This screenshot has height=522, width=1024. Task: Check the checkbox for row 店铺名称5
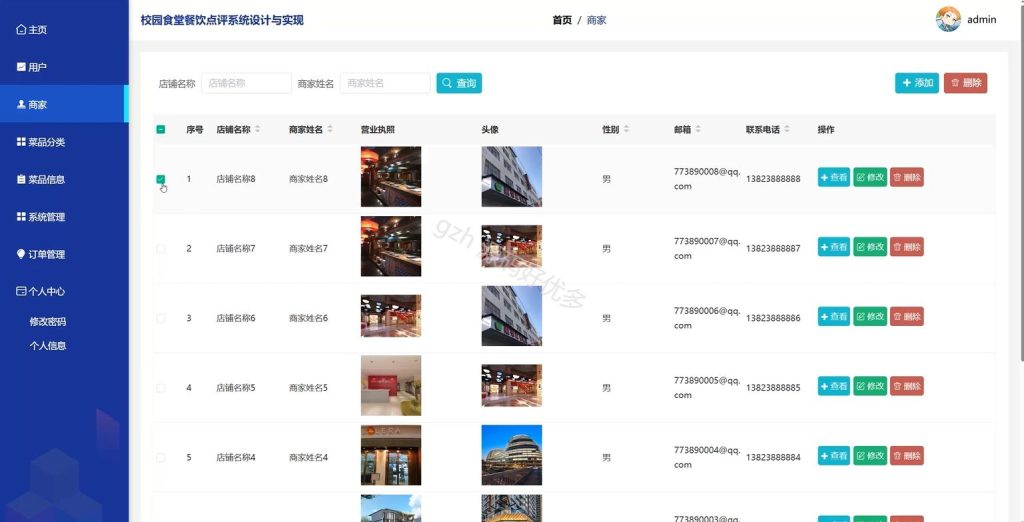point(161,388)
